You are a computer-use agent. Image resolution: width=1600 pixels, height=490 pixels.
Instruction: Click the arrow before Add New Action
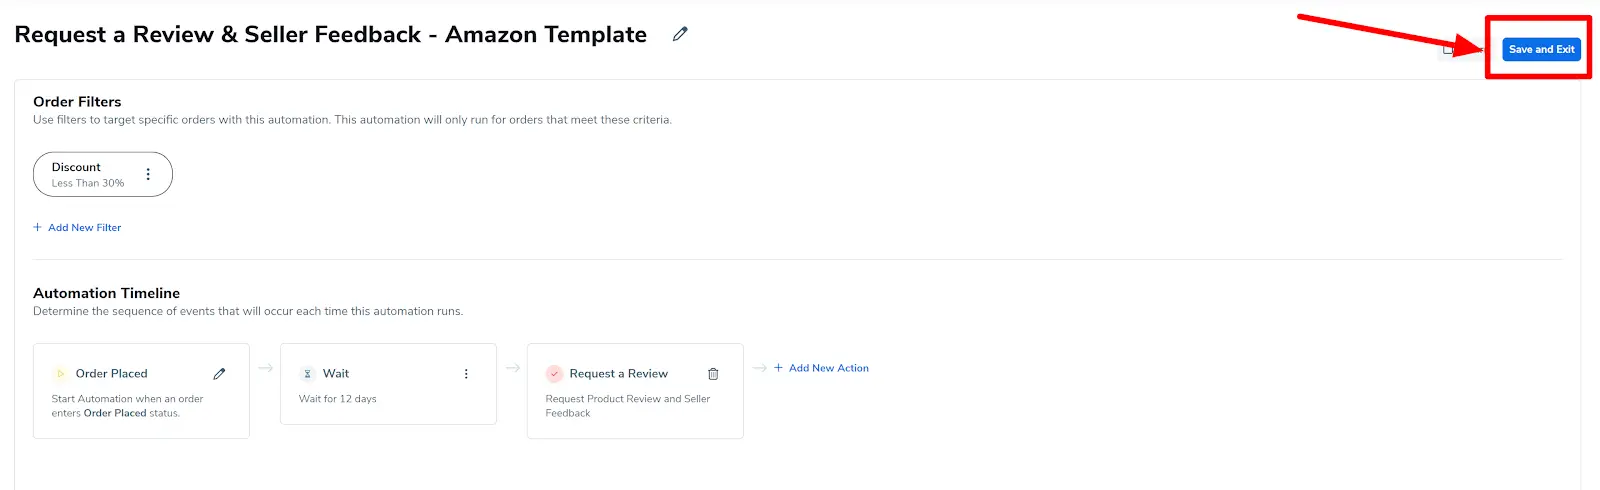[759, 368]
